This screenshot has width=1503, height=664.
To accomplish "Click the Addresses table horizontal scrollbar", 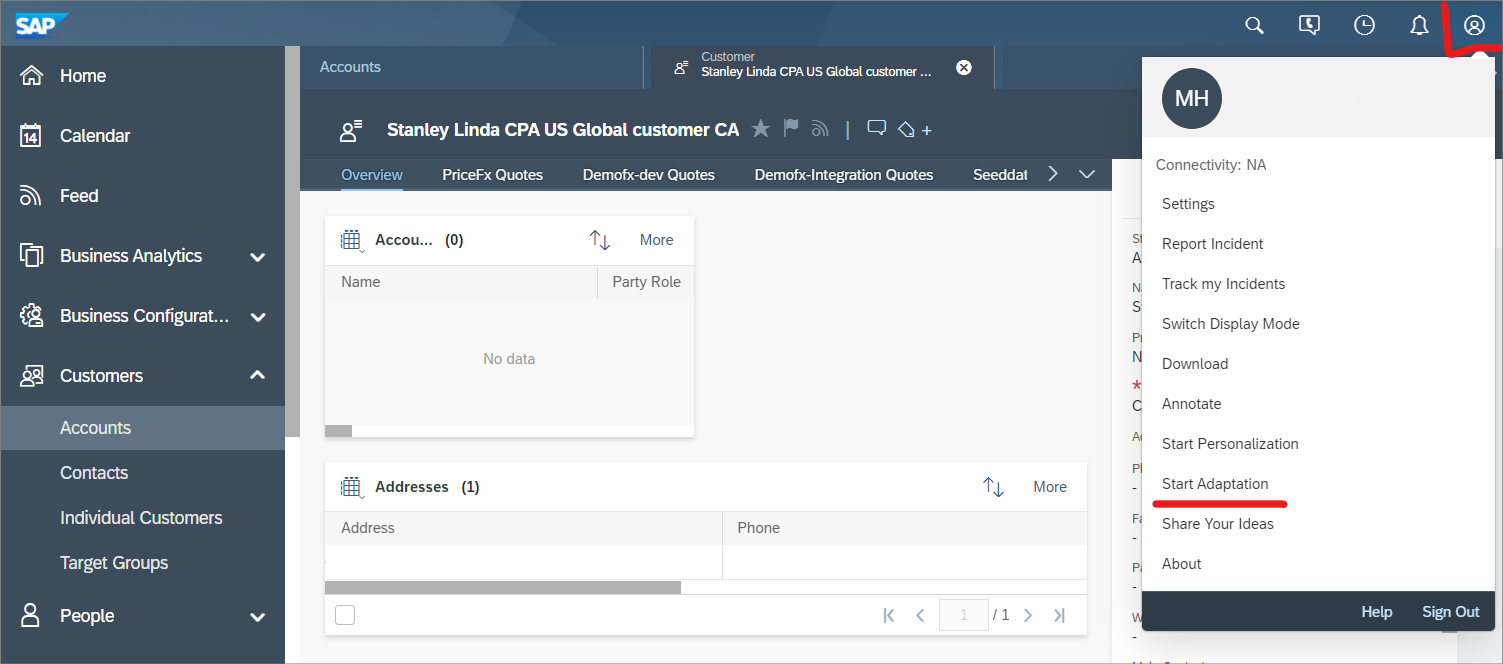I will tap(503, 588).
